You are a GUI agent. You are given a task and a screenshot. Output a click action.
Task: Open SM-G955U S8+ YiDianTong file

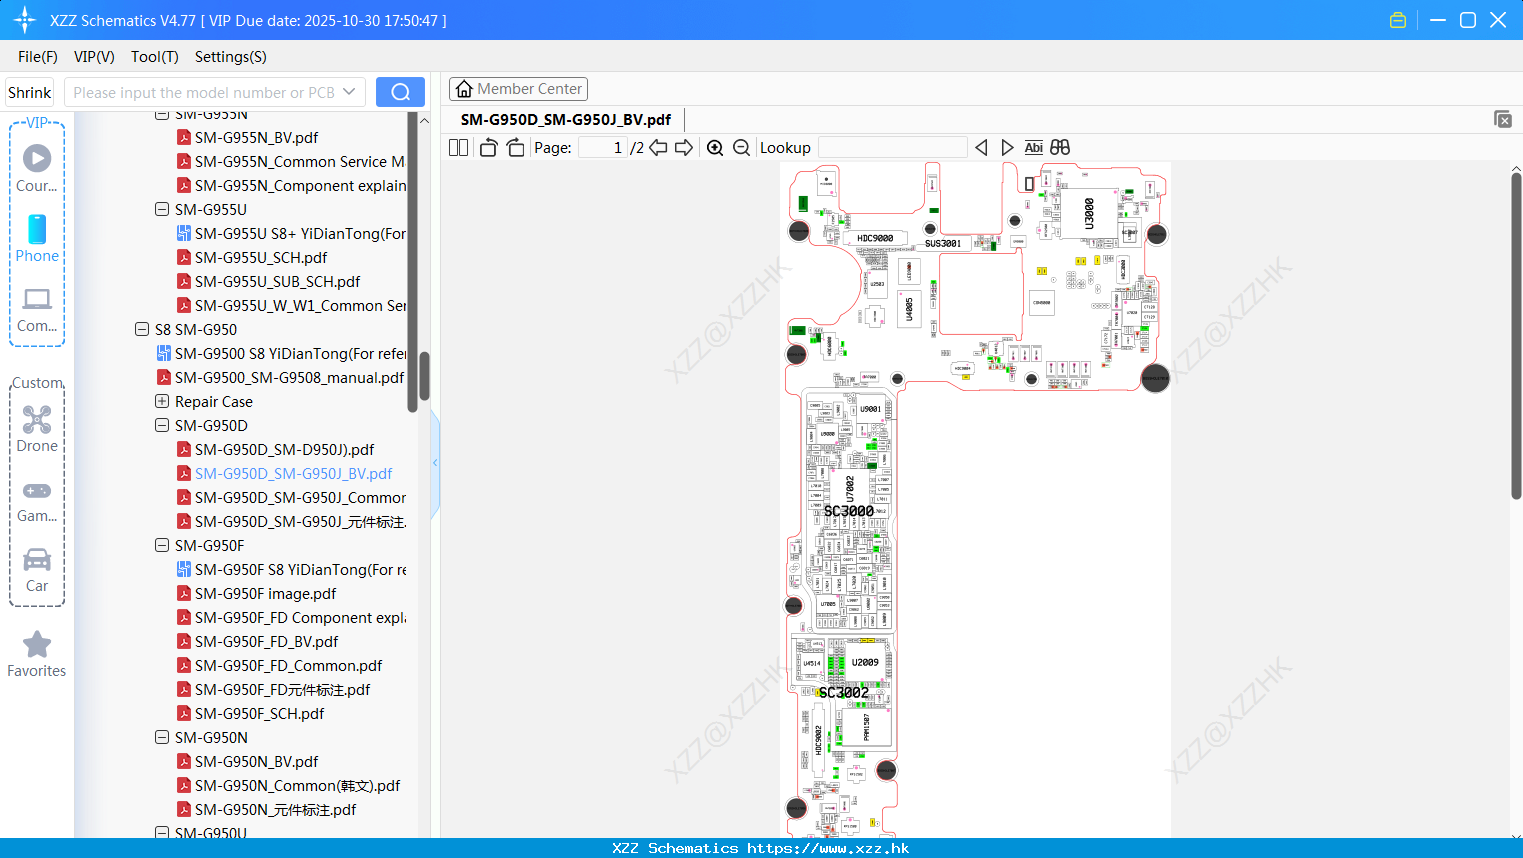[300, 233]
